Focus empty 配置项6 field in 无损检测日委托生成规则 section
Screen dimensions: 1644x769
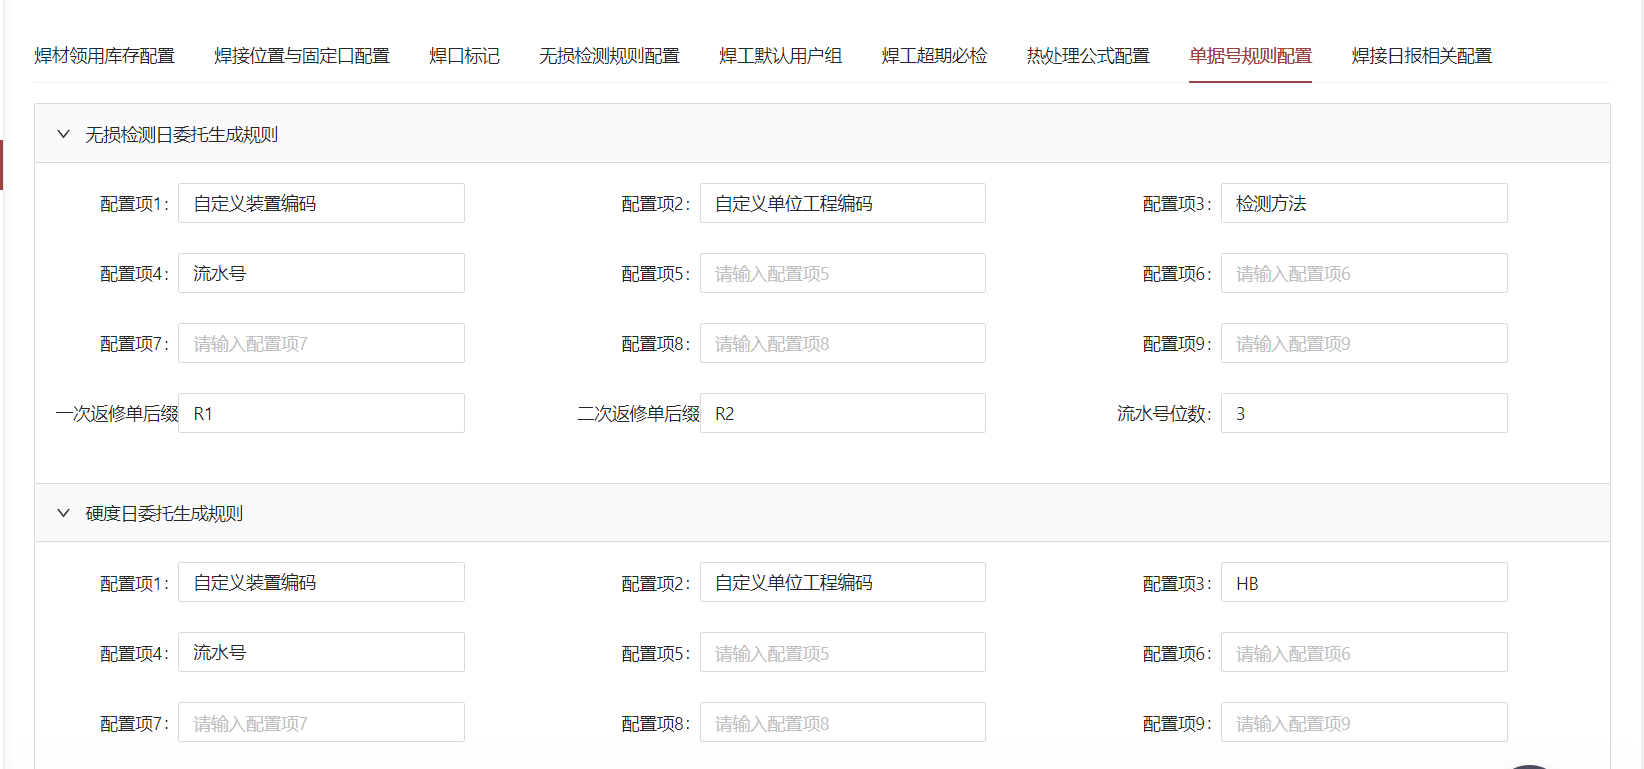[1364, 273]
